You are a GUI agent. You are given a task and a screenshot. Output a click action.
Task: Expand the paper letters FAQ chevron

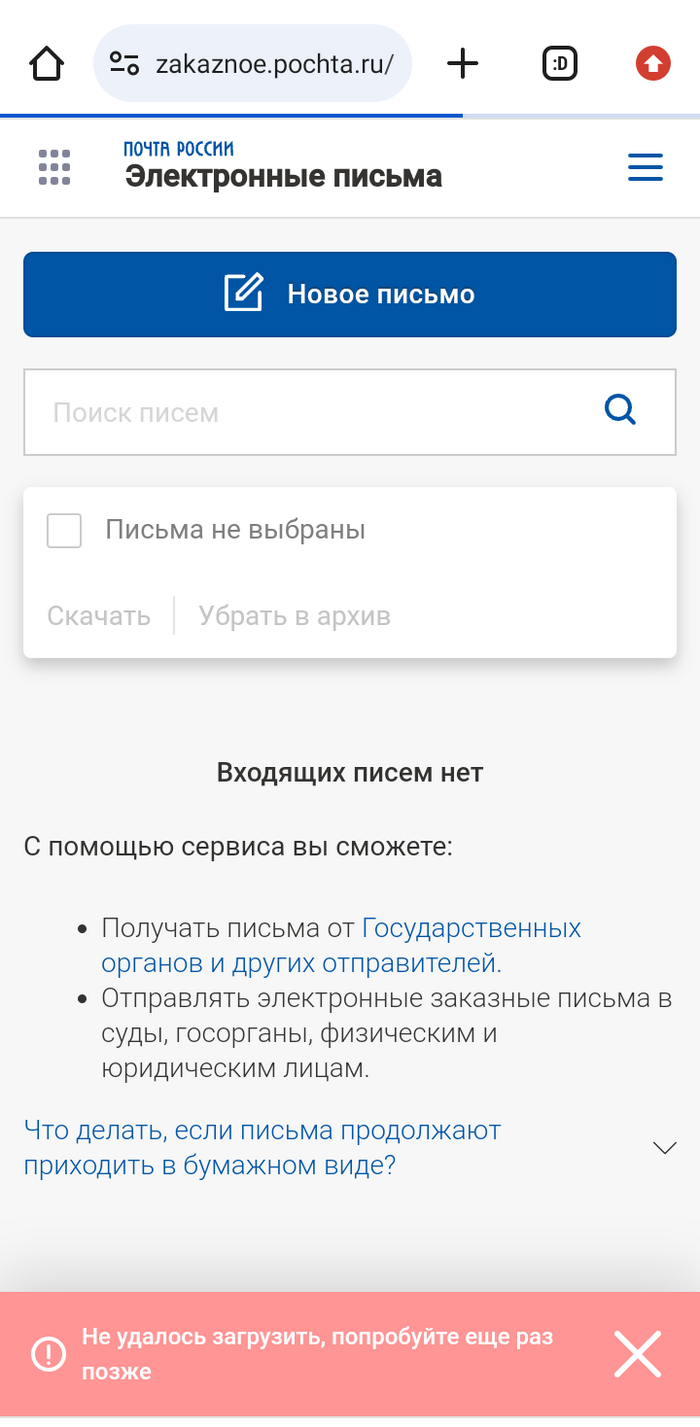[x=664, y=1147]
